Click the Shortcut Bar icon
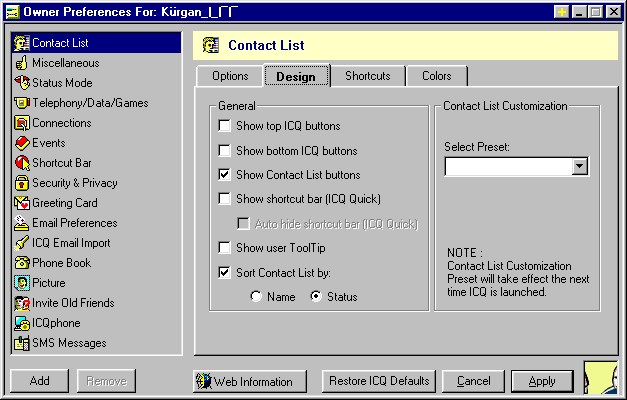The width and height of the screenshot is (627, 400). (22, 163)
